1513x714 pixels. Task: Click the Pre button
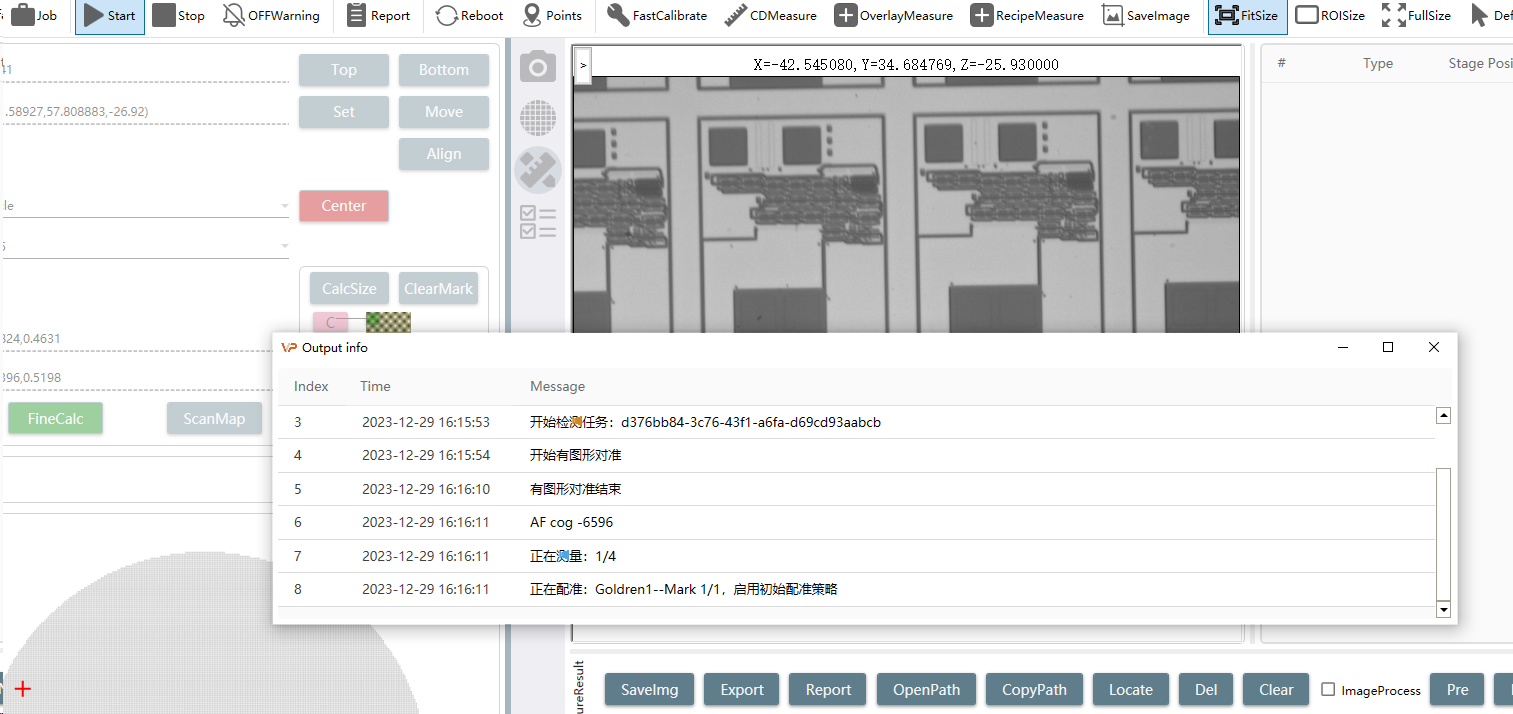tap(1458, 690)
